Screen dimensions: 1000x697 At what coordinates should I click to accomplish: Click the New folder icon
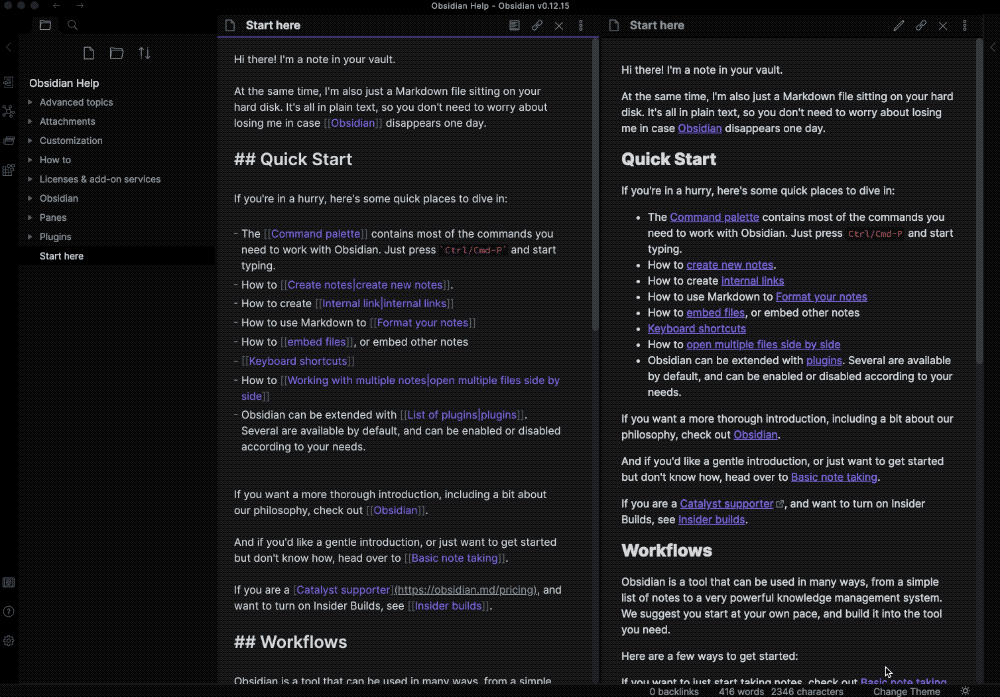pyautogui.click(x=117, y=54)
